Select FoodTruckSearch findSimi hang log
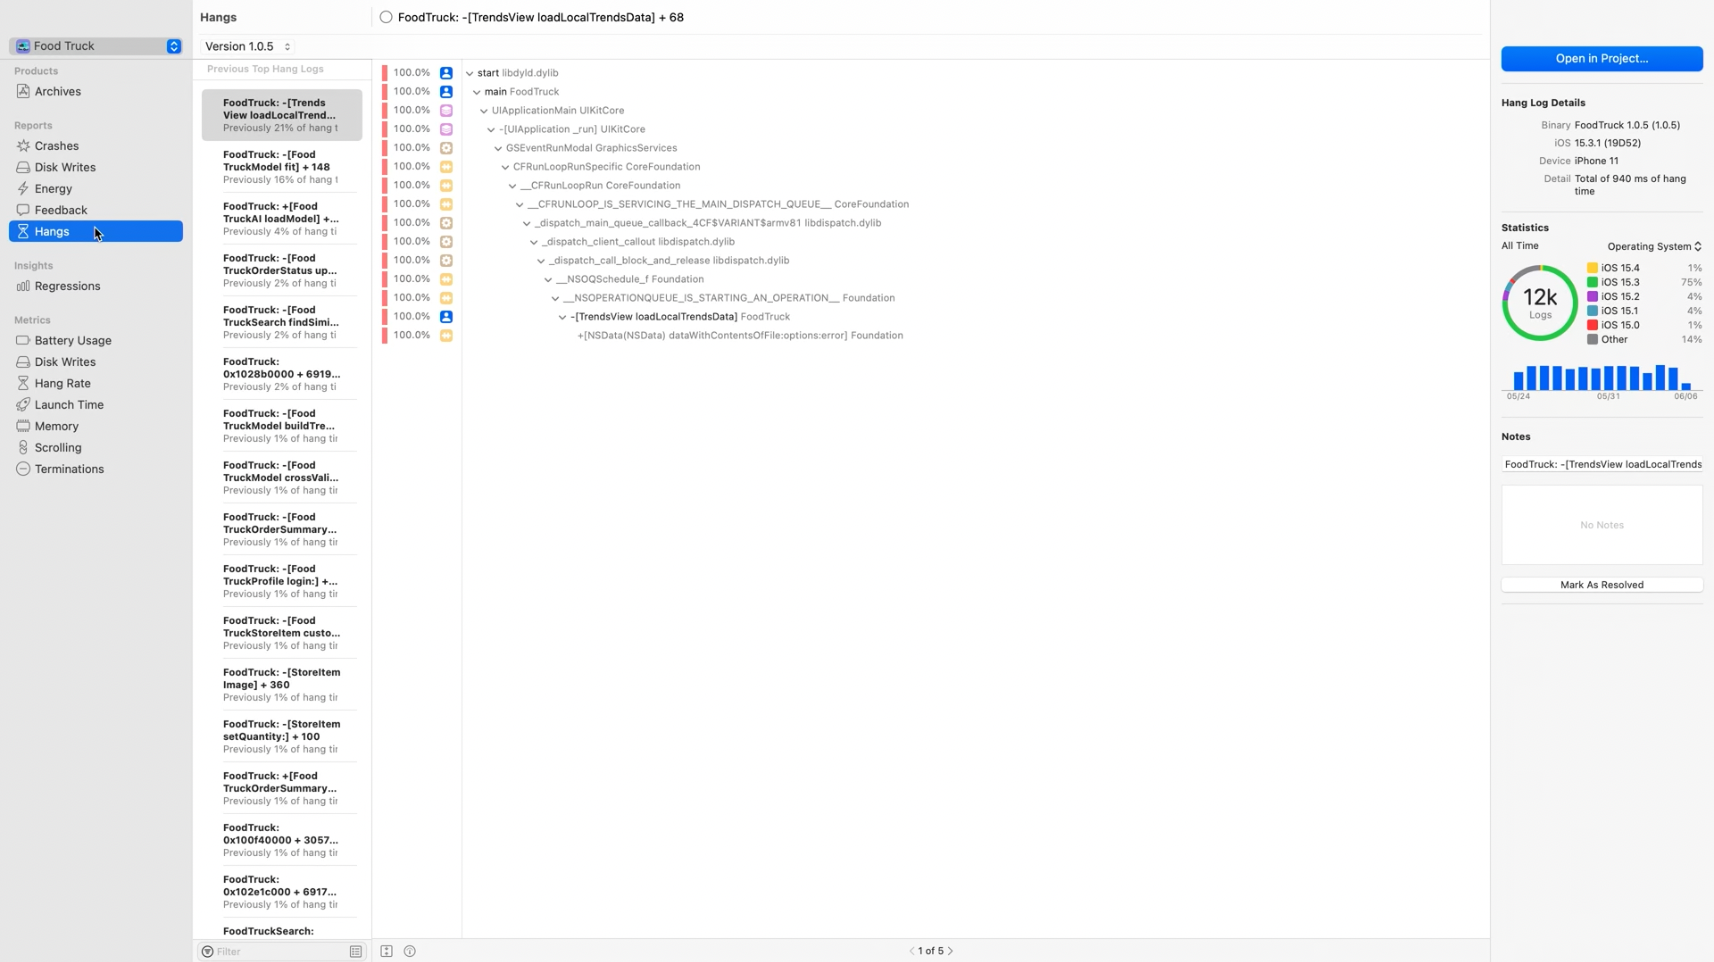 pos(282,322)
